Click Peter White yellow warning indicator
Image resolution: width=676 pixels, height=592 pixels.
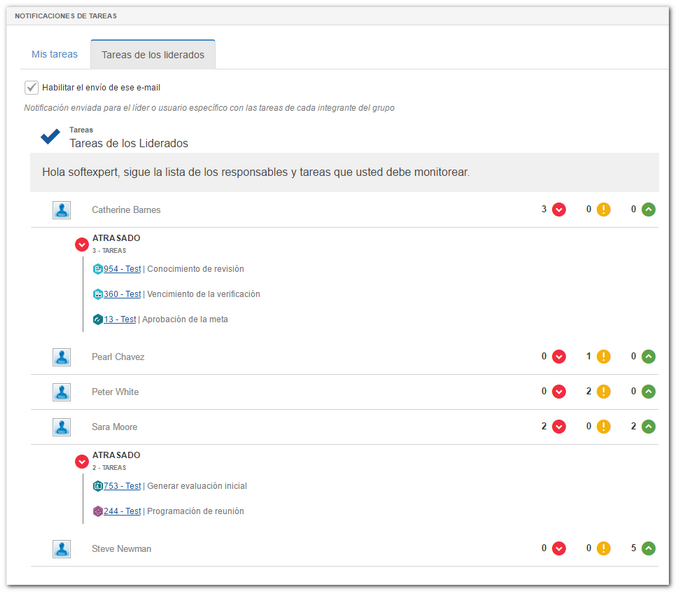[x=604, y=392]
